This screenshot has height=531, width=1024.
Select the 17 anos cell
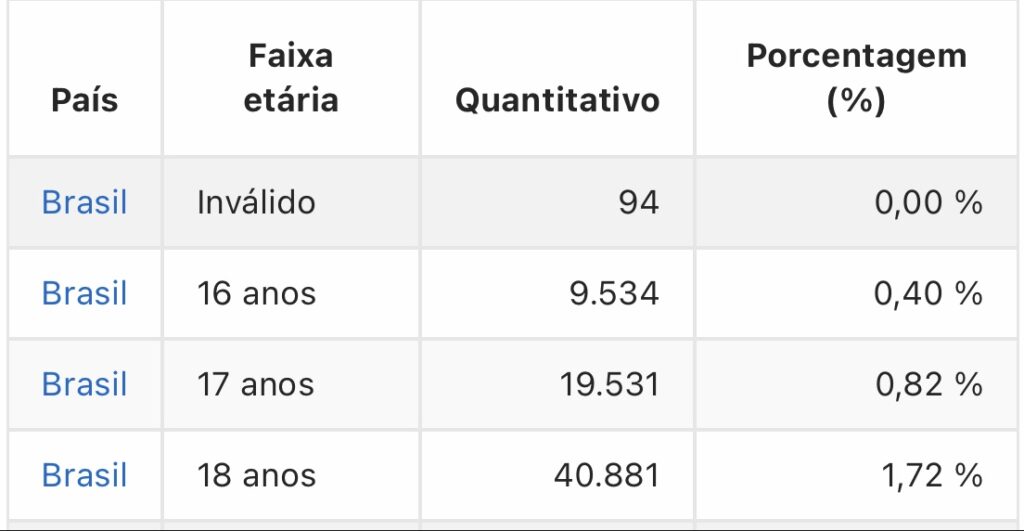(291, 383)
